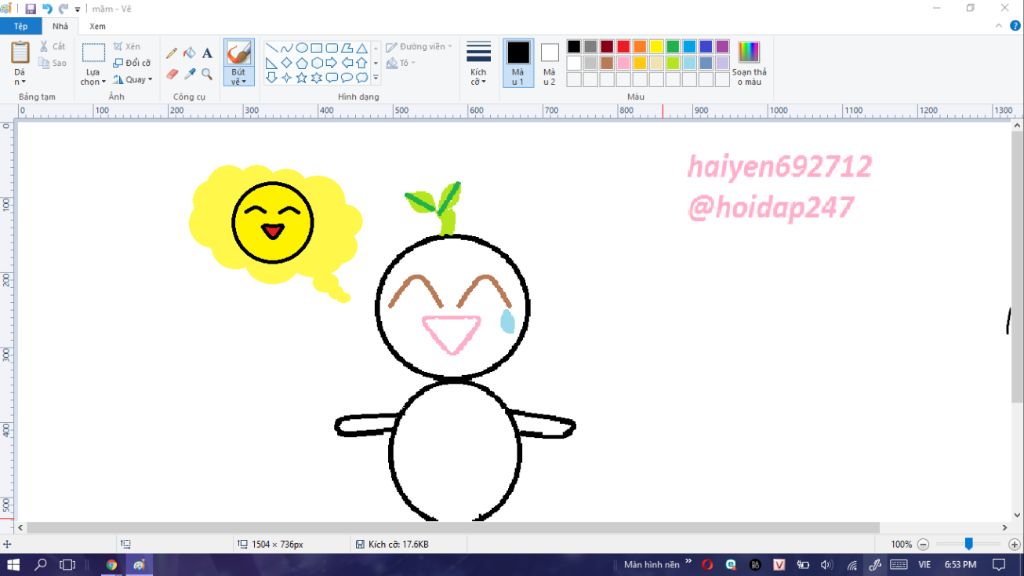Click the Xén crop button
The image size is (1024, 576).
[127, 46]
